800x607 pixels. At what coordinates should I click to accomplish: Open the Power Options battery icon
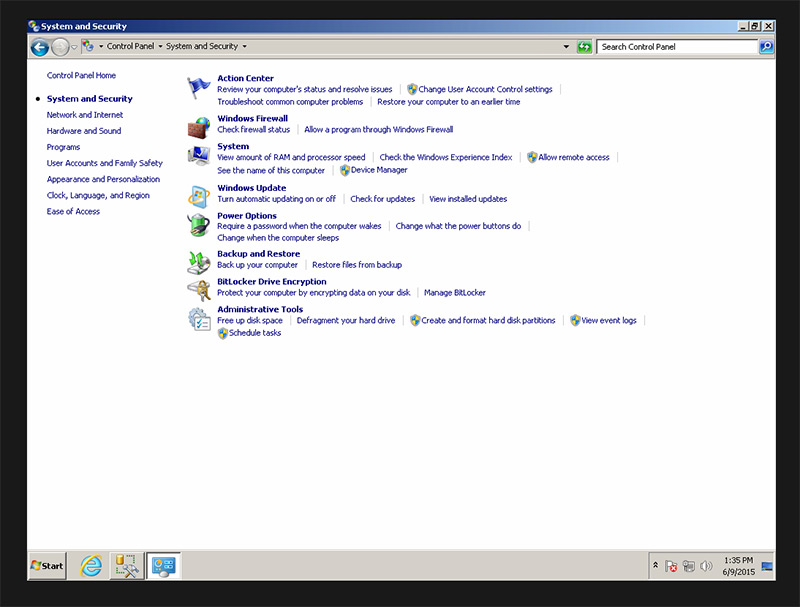point(198,225)
